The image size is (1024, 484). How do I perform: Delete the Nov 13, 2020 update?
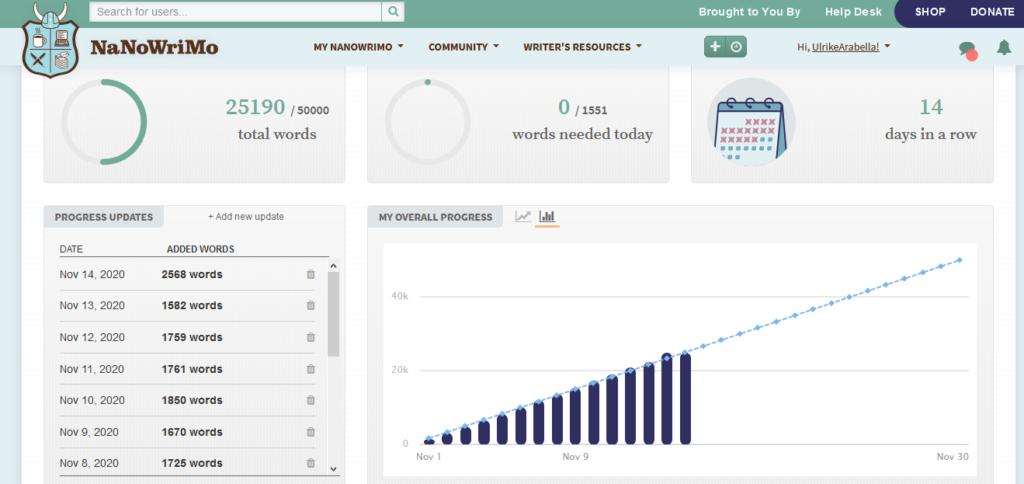click(x=311, y=305)
